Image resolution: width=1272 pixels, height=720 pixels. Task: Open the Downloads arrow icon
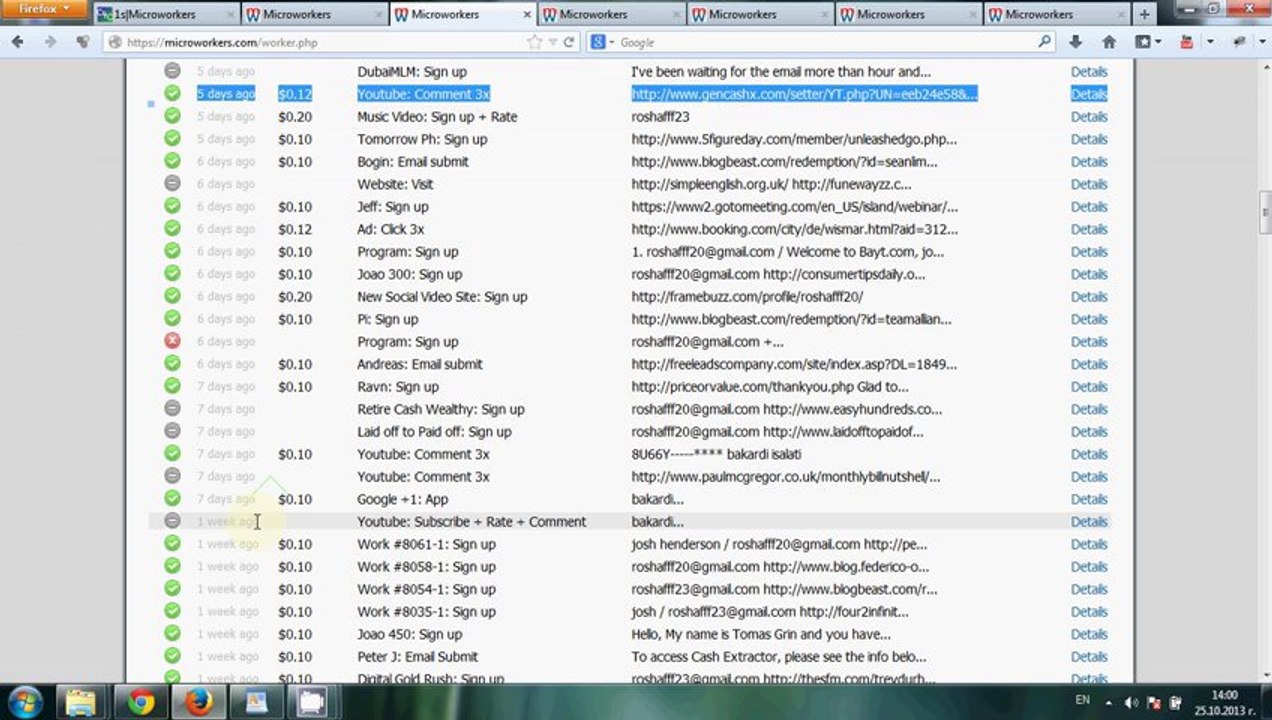1075,42
